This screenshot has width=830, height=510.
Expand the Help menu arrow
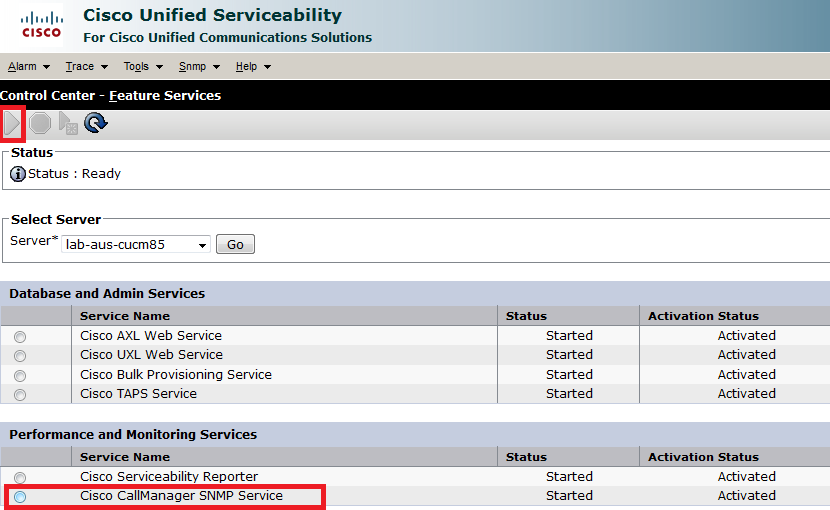coord(267,67)
